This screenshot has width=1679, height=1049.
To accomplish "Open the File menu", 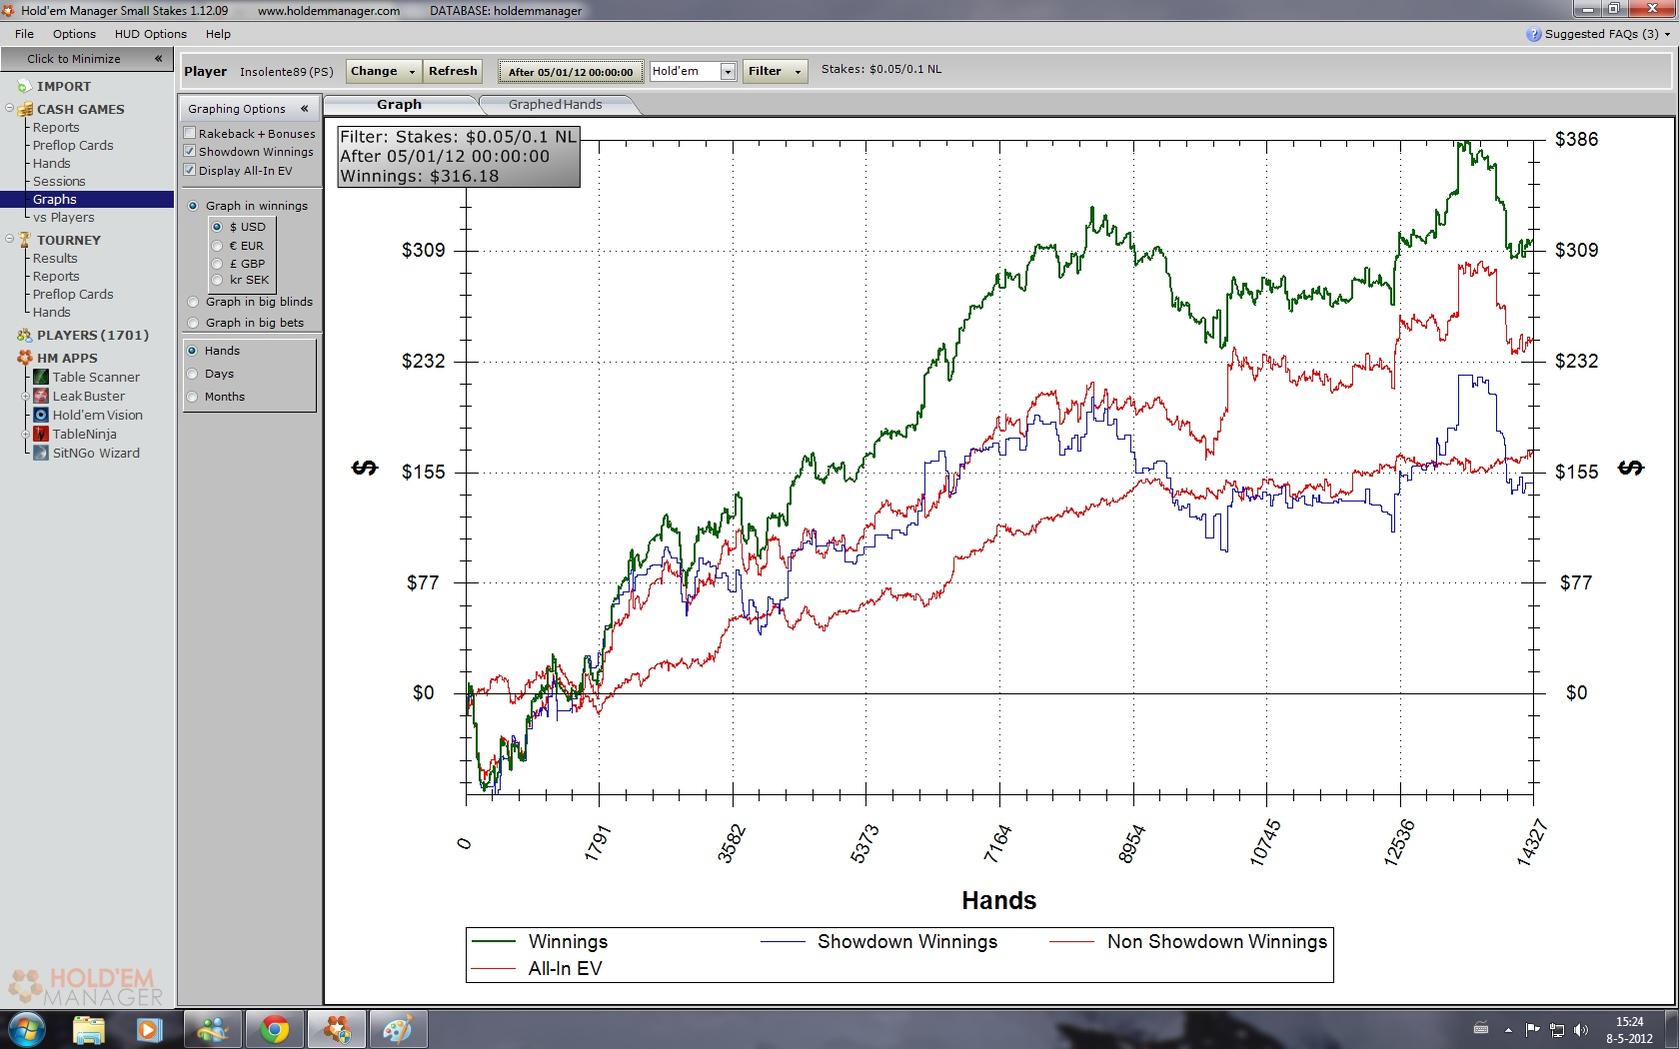I will 24,34.
